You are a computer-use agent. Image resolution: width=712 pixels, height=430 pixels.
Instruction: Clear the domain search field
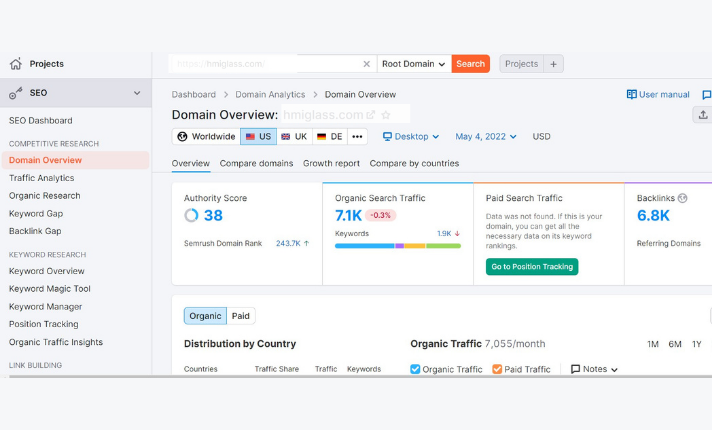pos(366,64)
